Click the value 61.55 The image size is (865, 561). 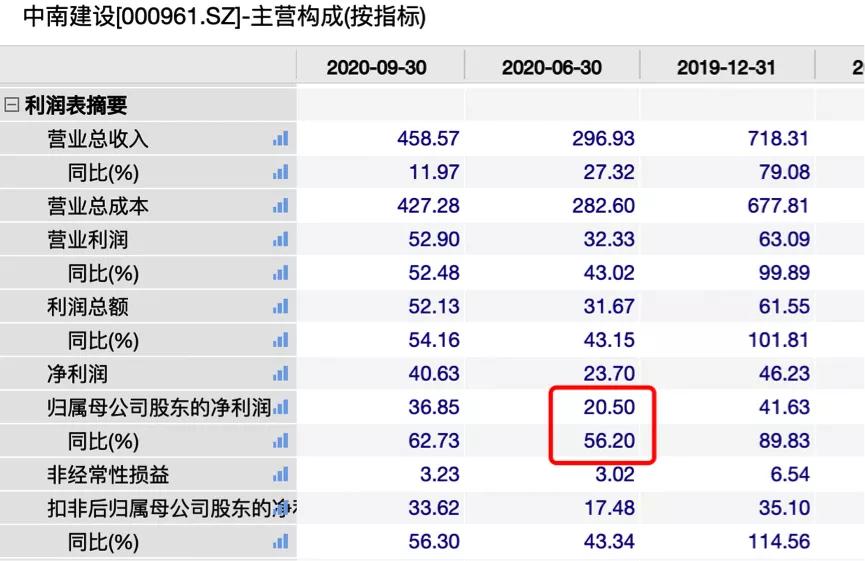pyautogui.click(x=784, y=306)
